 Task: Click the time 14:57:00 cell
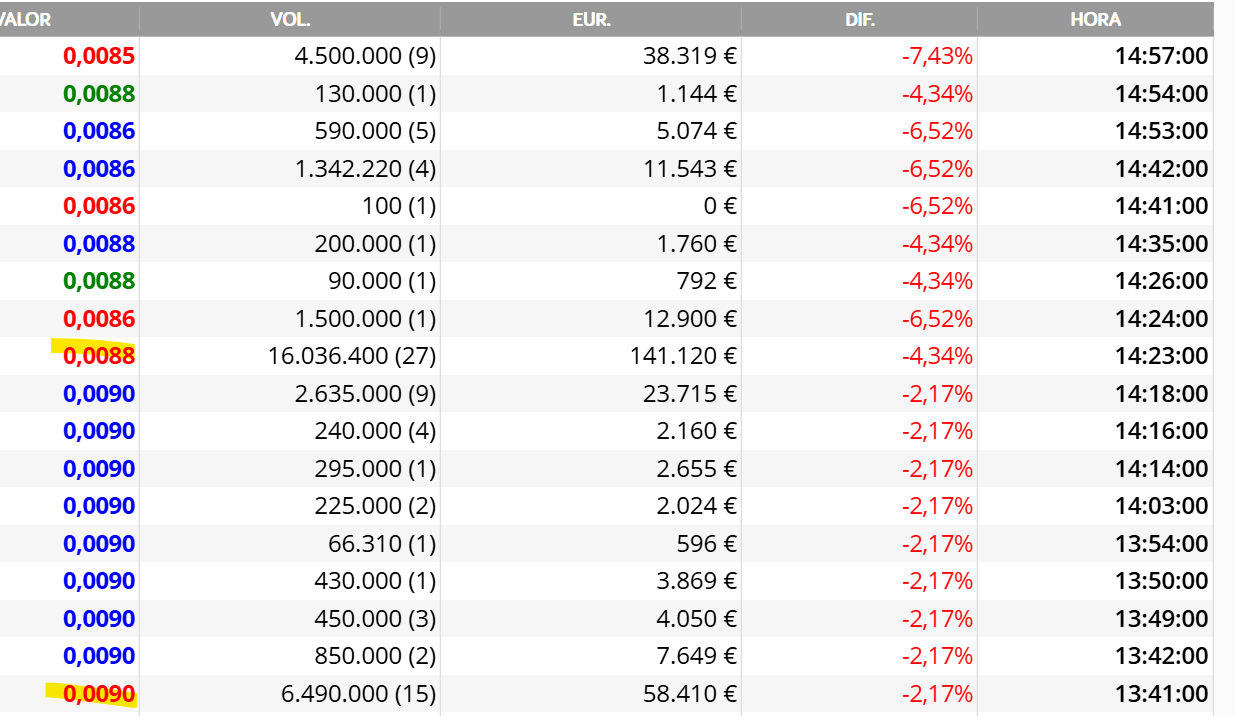pyautogui.click(x=1161, y=56)
